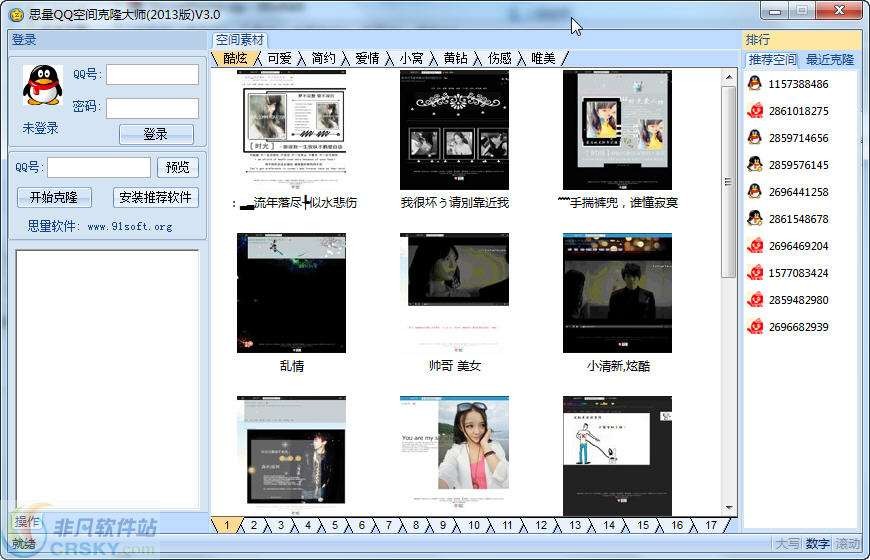Open the 我很坏请别靠近我 template thumbnail
This screenshot has width=870, height=560.
454,130
